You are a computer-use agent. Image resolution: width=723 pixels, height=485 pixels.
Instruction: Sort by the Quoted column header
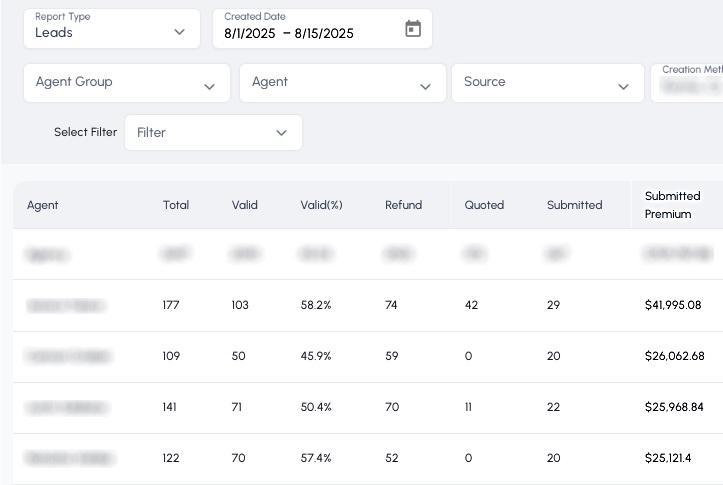(484, 205)
